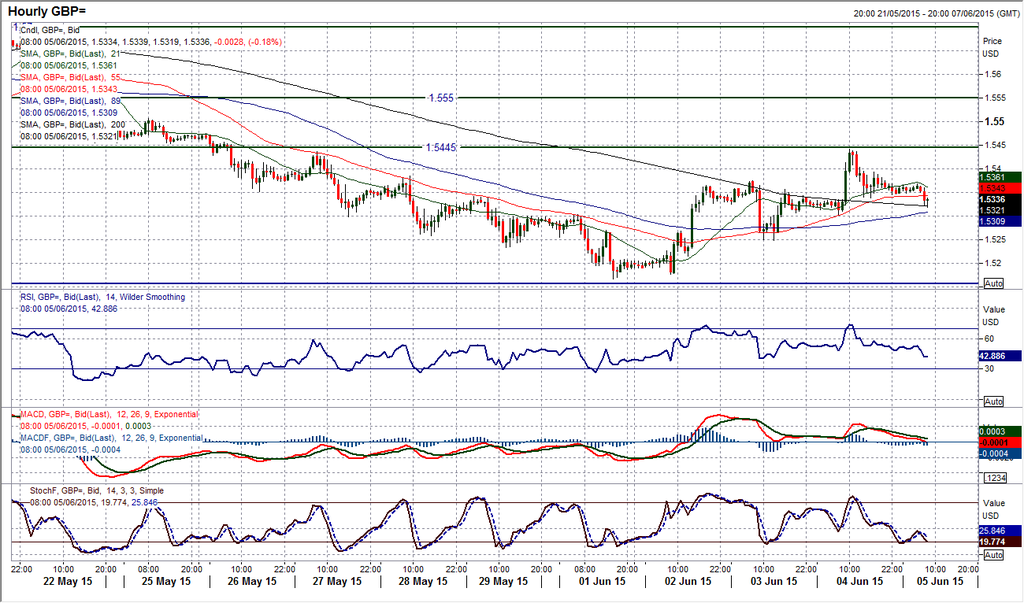Click the Auto button in RSI panel

(993, 401)
